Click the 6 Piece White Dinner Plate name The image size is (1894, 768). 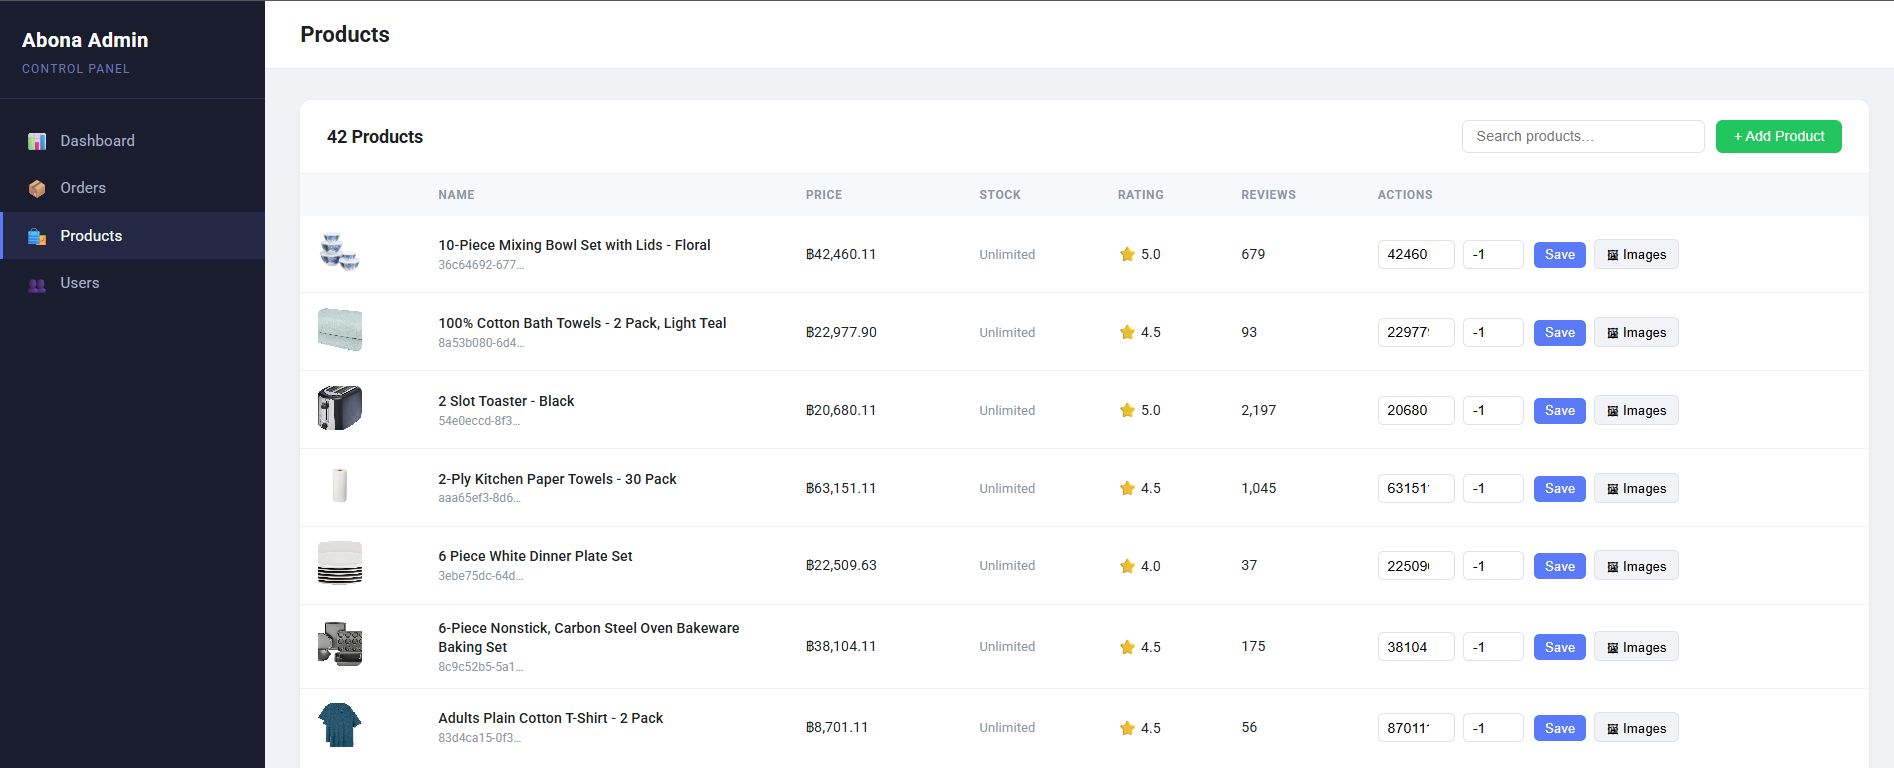point(535,556)
